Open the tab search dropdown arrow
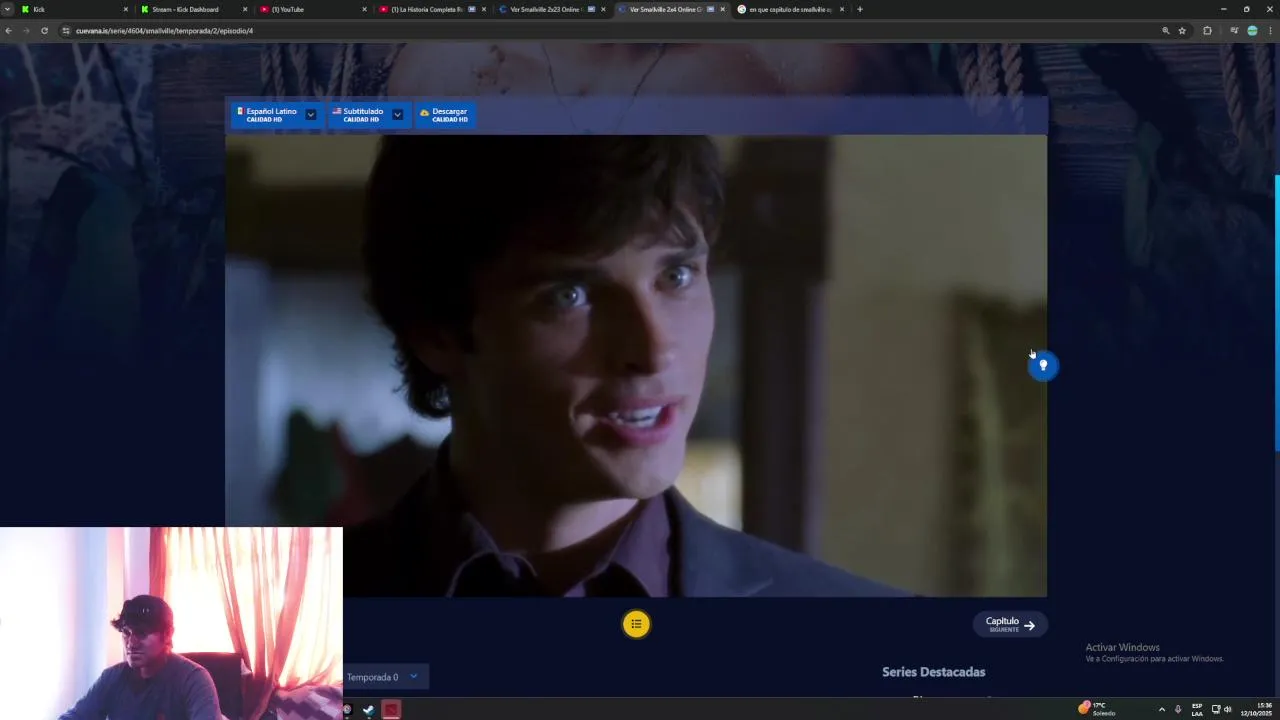The image size is (1280, 720). [x=7, y=9]
